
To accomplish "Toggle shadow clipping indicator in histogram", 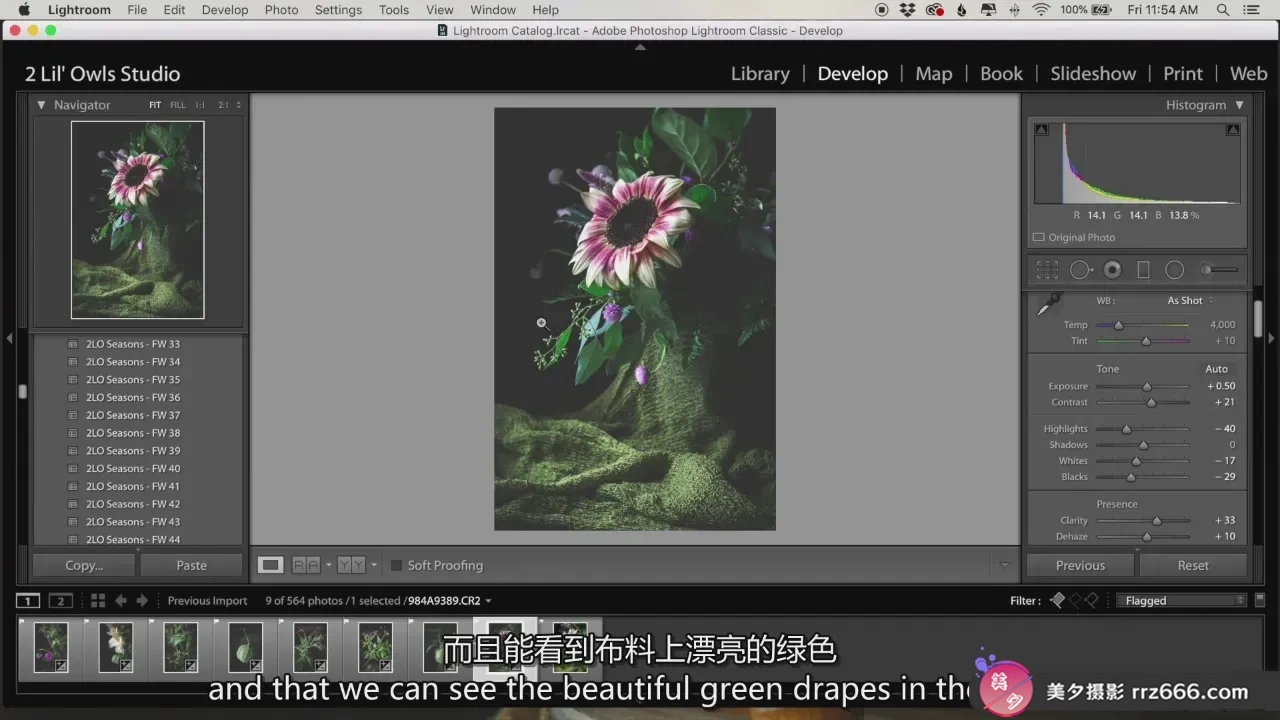I will tap(1042, 130).
